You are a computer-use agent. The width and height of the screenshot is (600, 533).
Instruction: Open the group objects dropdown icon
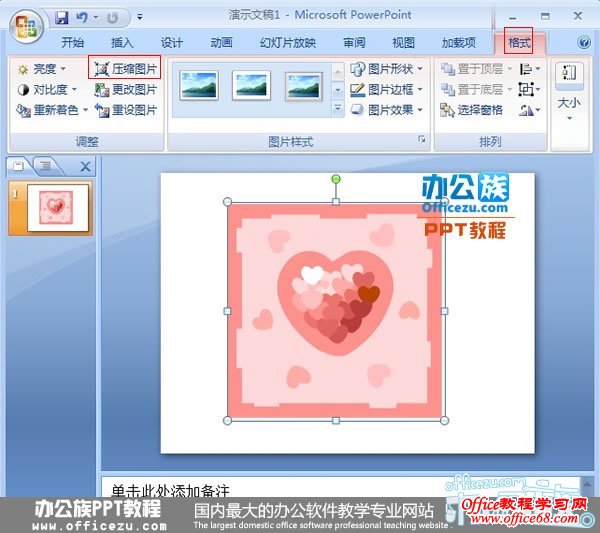(530, 90)
